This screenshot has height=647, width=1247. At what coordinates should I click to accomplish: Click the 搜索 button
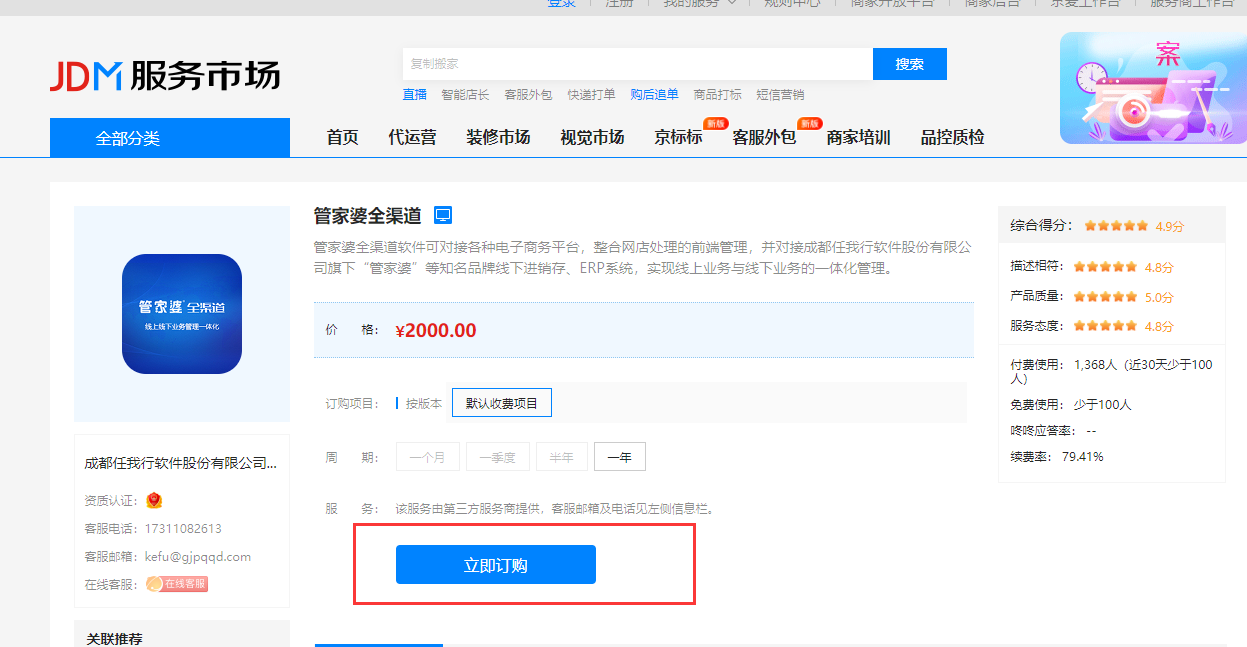point(910,64)
